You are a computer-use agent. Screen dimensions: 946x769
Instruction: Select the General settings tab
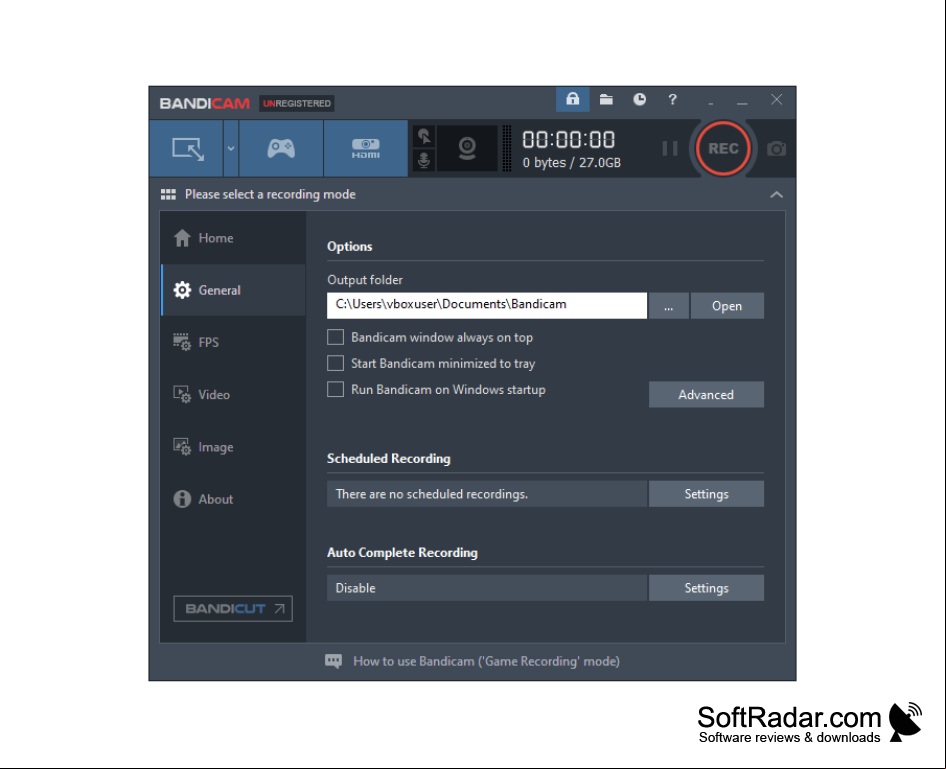[233, 290]
